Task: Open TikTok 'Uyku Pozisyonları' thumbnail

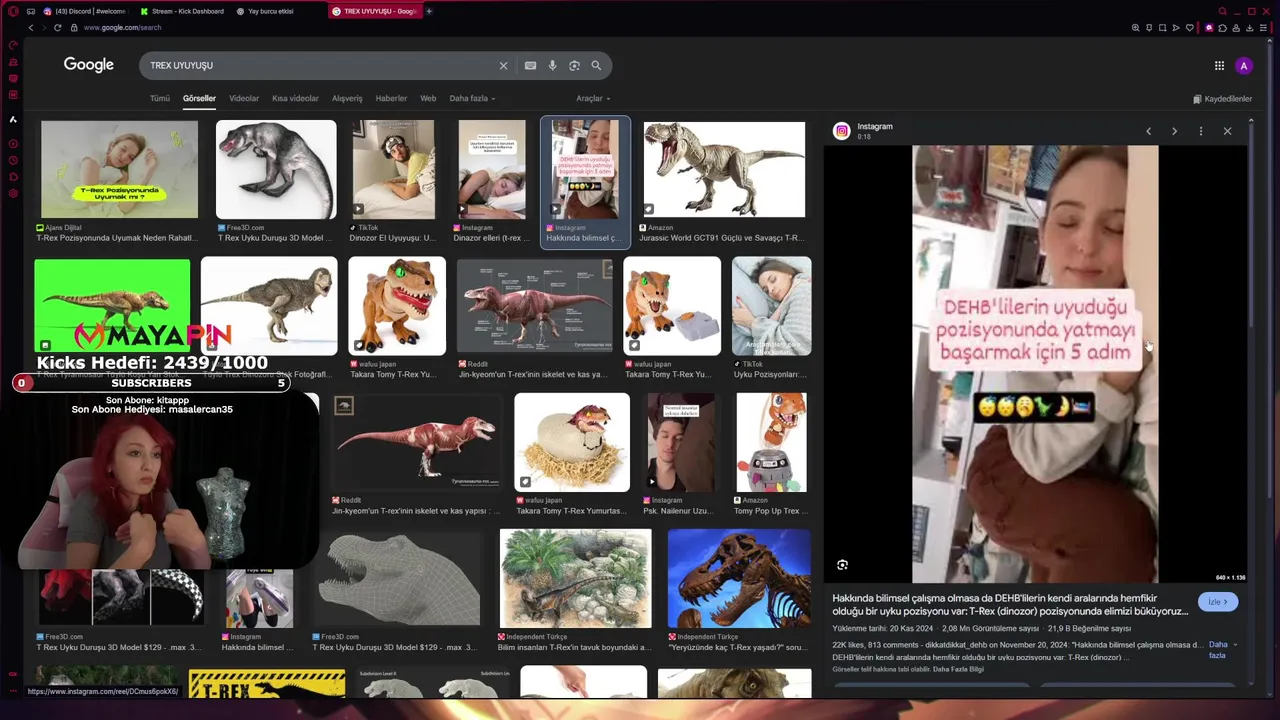Action: (x=771, y=306)
